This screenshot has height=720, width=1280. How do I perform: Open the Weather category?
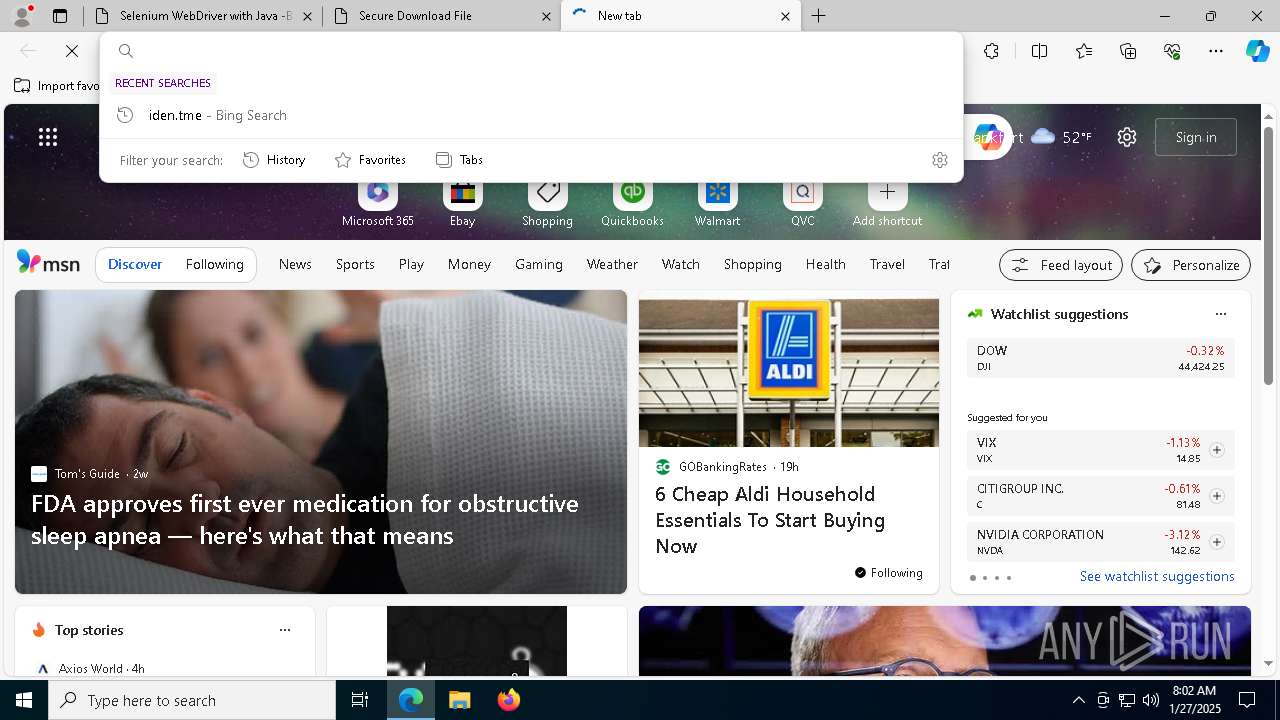(612, 264)
